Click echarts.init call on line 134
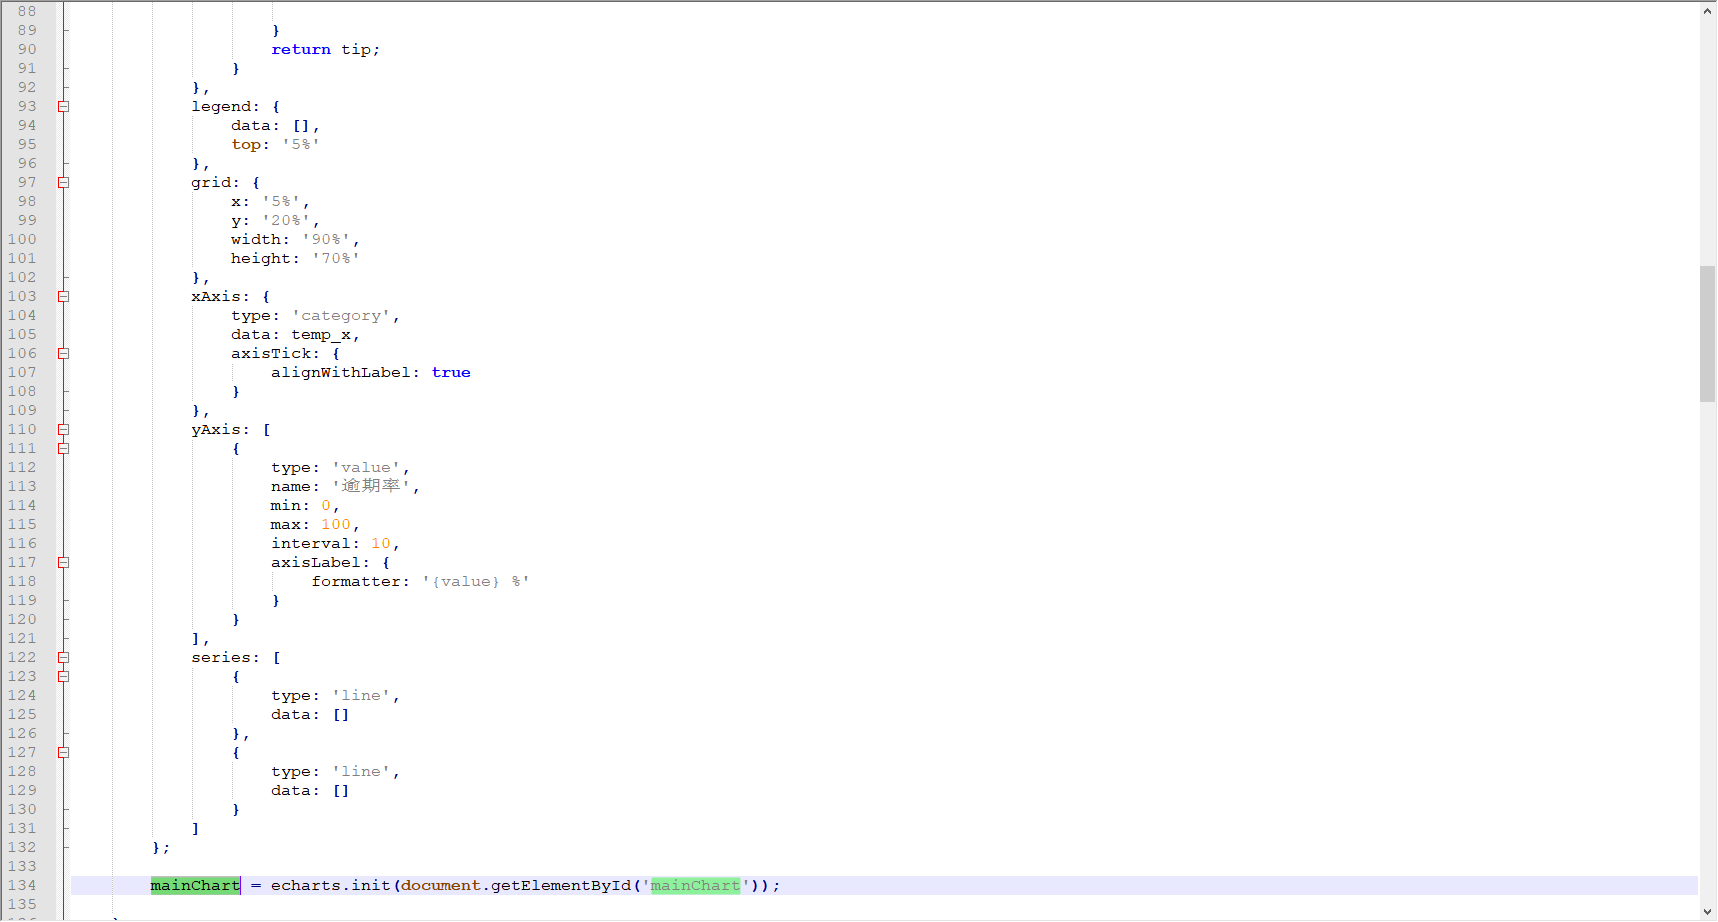Screen dimensions: 1718x922 point(331,885)
